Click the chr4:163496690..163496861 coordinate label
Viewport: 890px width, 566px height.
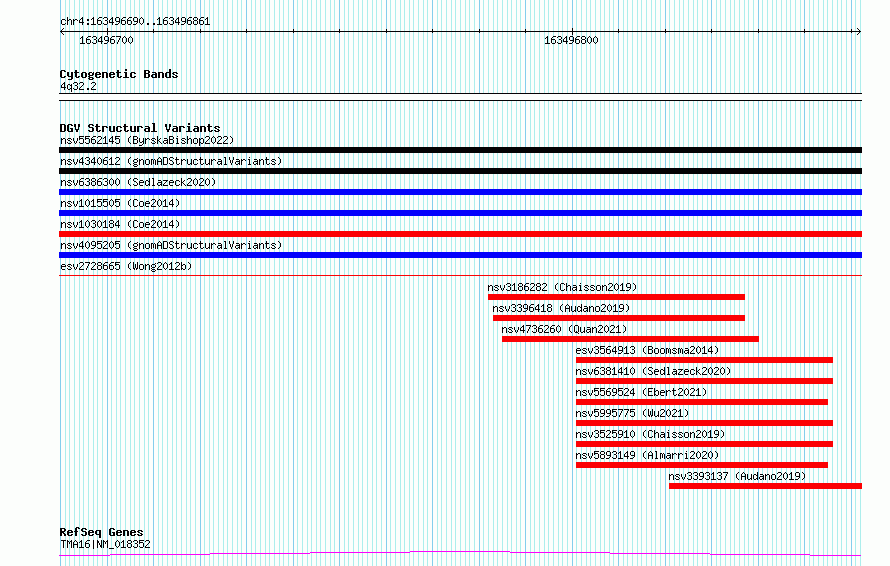[x=135, y=22]
